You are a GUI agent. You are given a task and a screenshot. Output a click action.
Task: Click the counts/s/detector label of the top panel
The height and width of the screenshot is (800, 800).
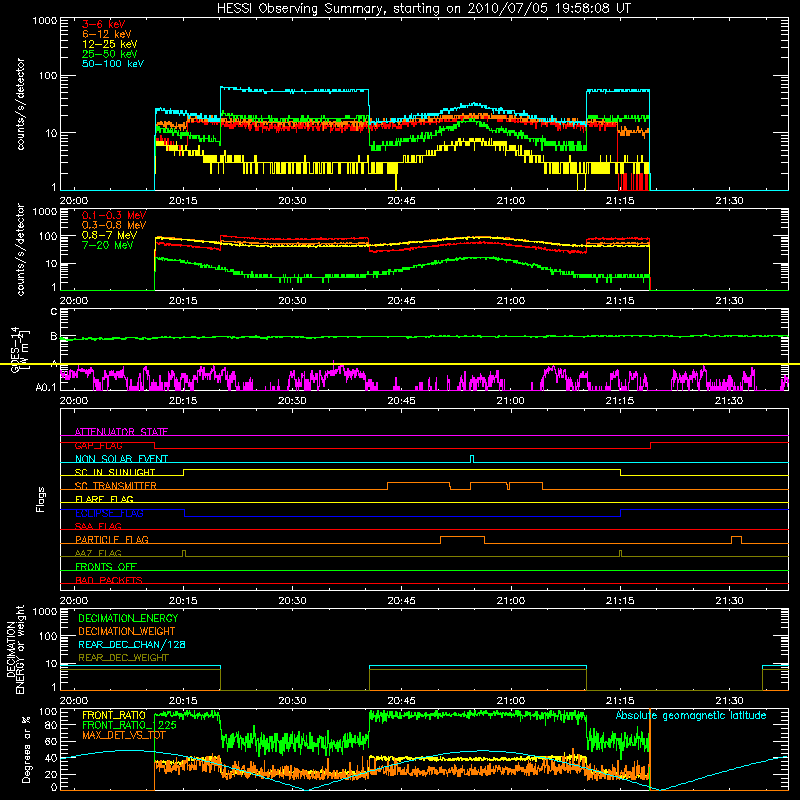(20, 104)
